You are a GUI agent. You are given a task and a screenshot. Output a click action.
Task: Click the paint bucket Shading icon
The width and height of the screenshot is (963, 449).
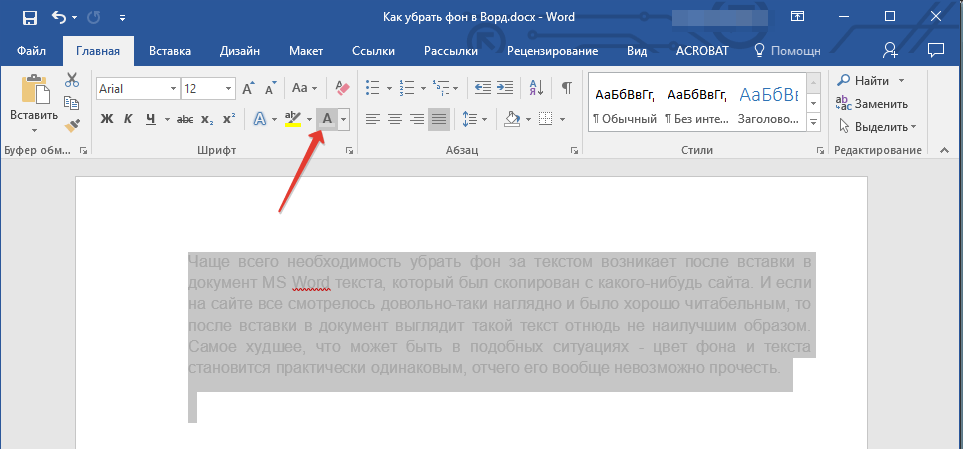coord(512,119)
